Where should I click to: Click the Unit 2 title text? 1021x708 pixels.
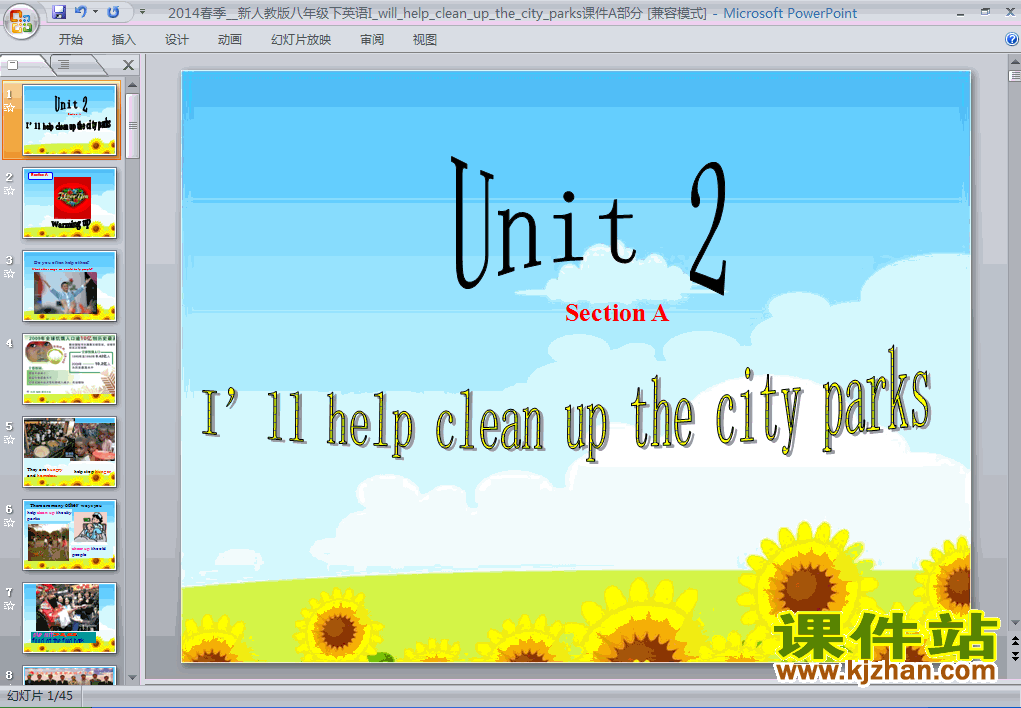pos(589,225)
